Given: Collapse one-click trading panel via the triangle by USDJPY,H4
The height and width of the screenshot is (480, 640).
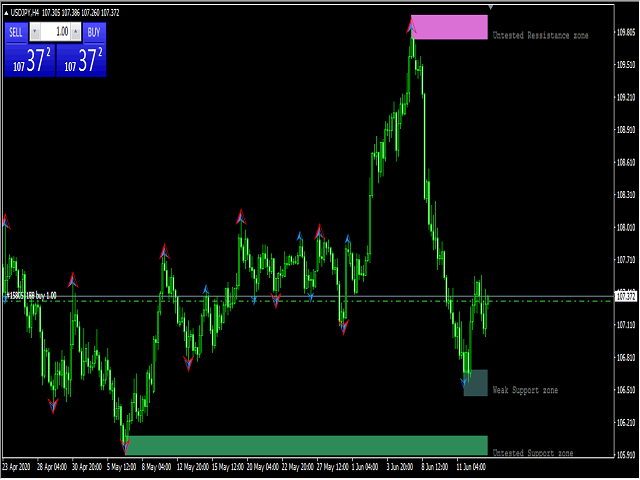Looking at the screenshot, I should pyautogui.click(x=6, y=13).
